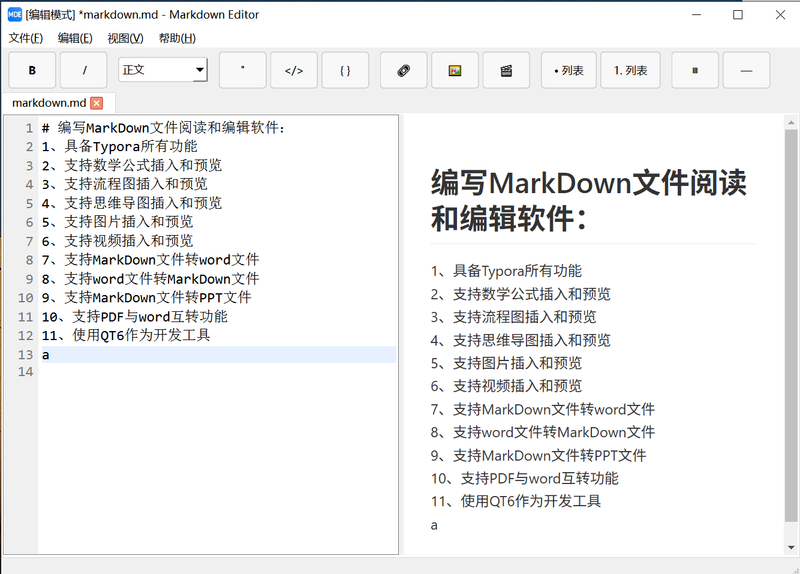This screenshot has width=800, height=574.
Task: Open the 编辑(E) menu
Action: (x=75, y=38)
